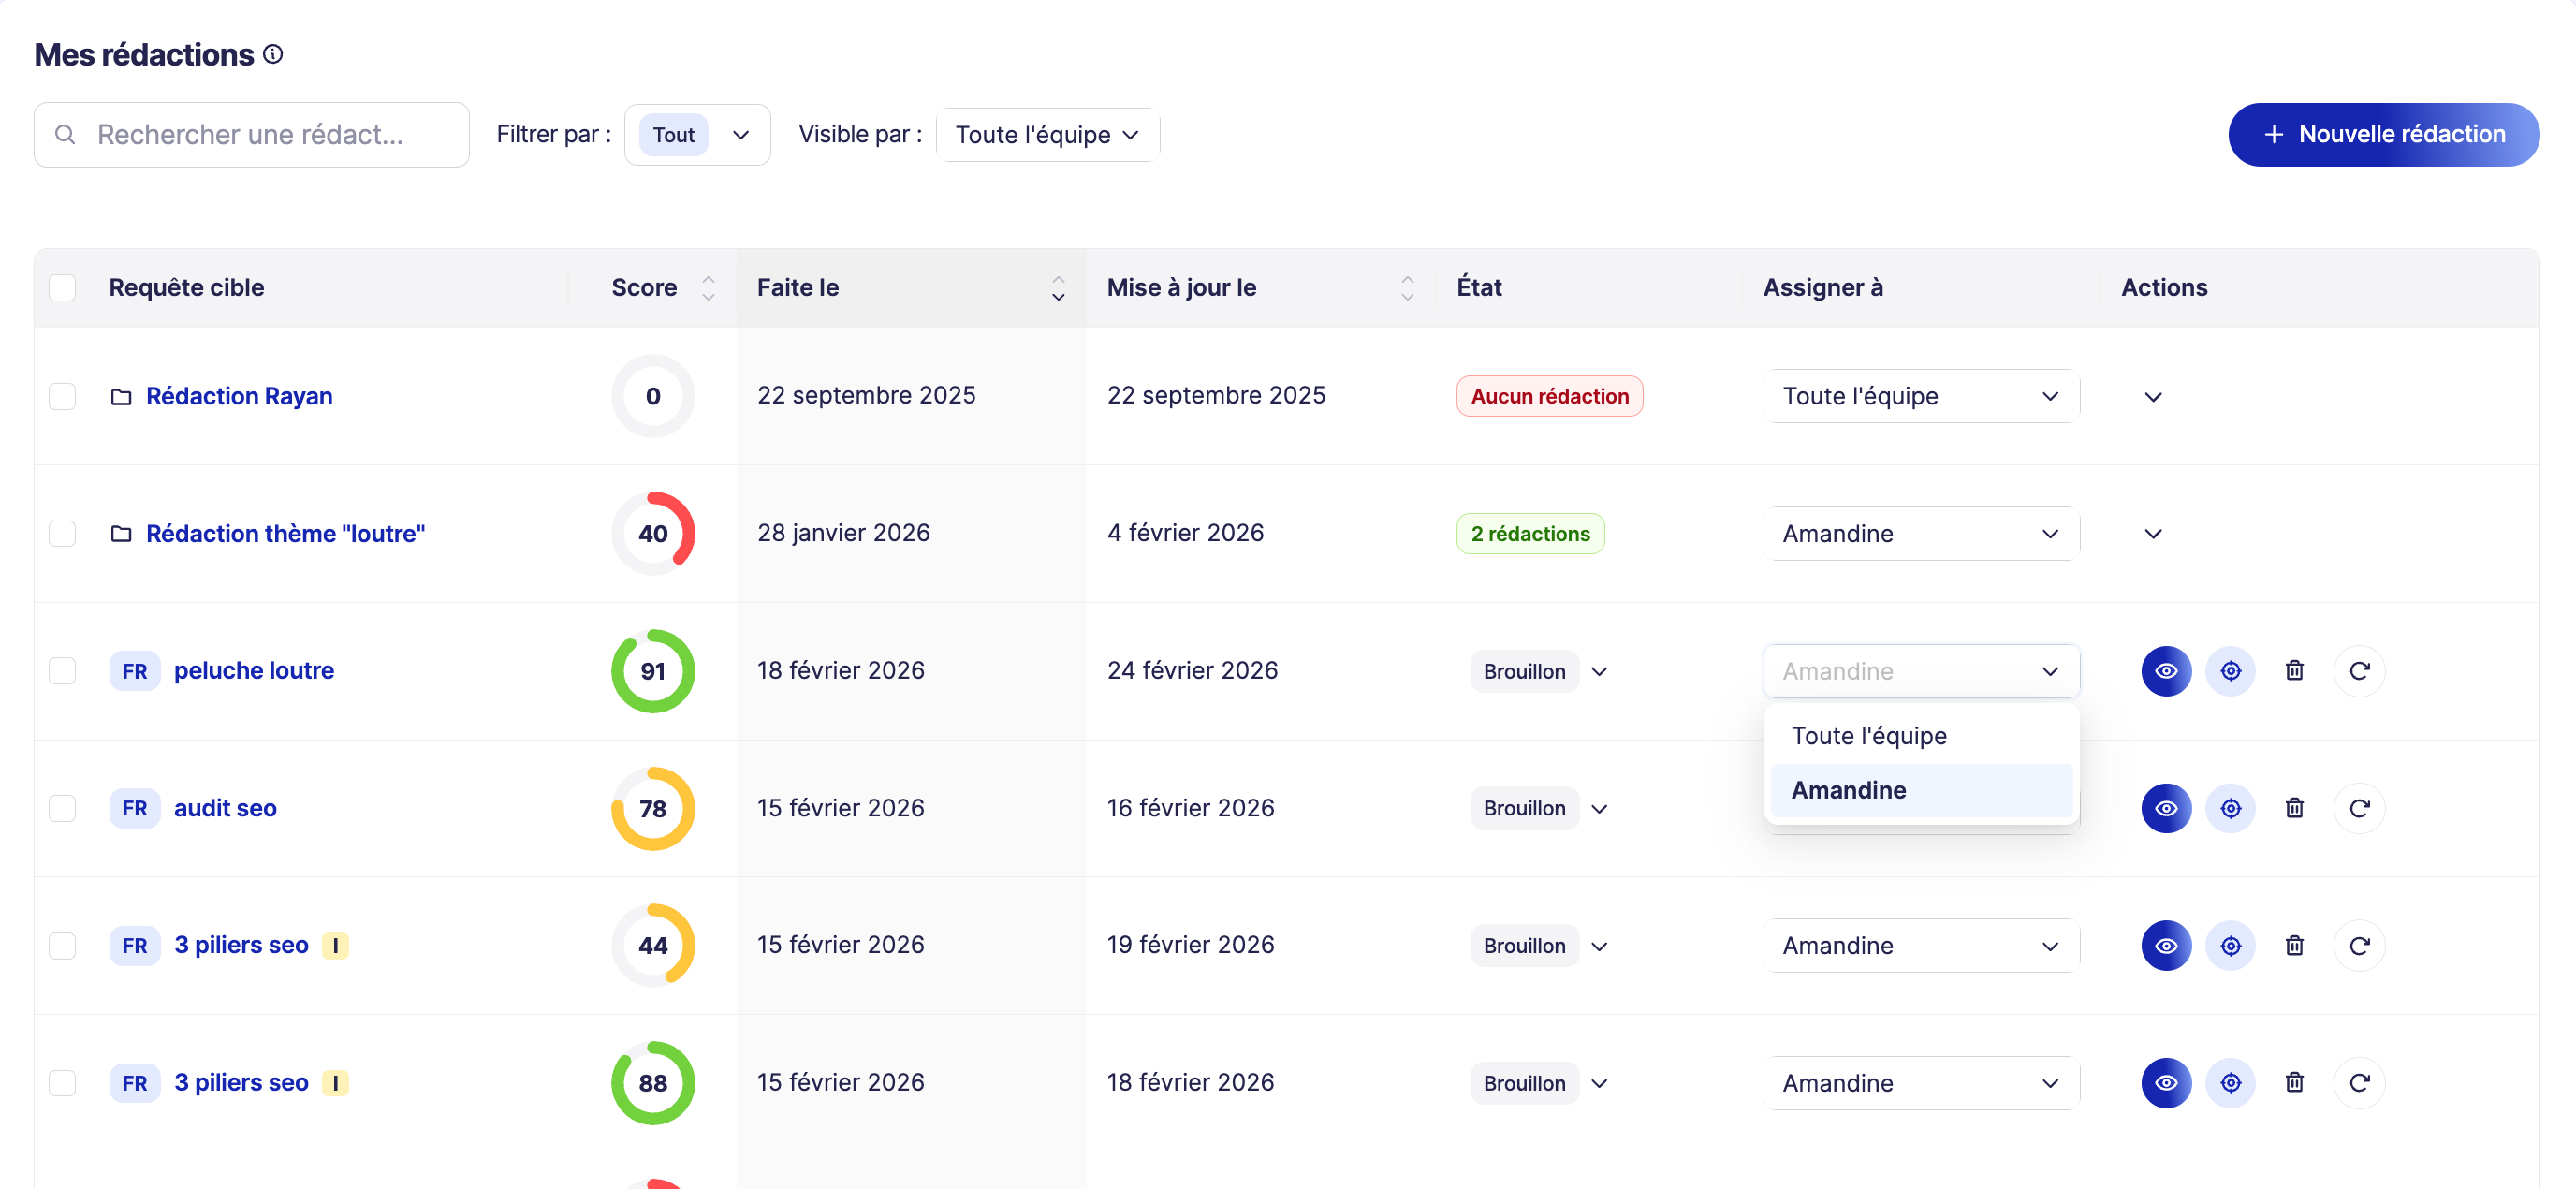Viewport: 2576px width, 1189px height.
Task: Delete 3 piliers seo row scored 88
Action: tap(2294, 1083)
